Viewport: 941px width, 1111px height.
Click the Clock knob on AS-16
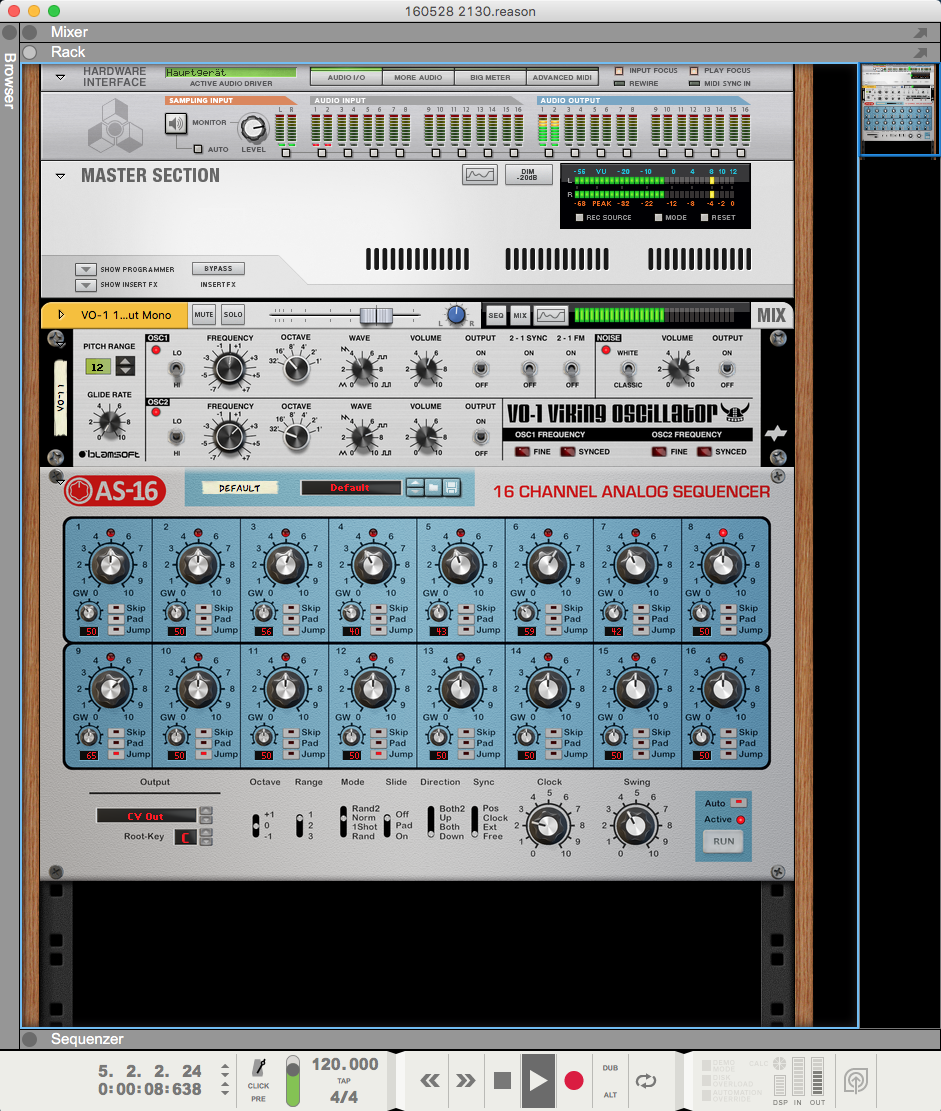pyautogui.click(x=548, y=825)
